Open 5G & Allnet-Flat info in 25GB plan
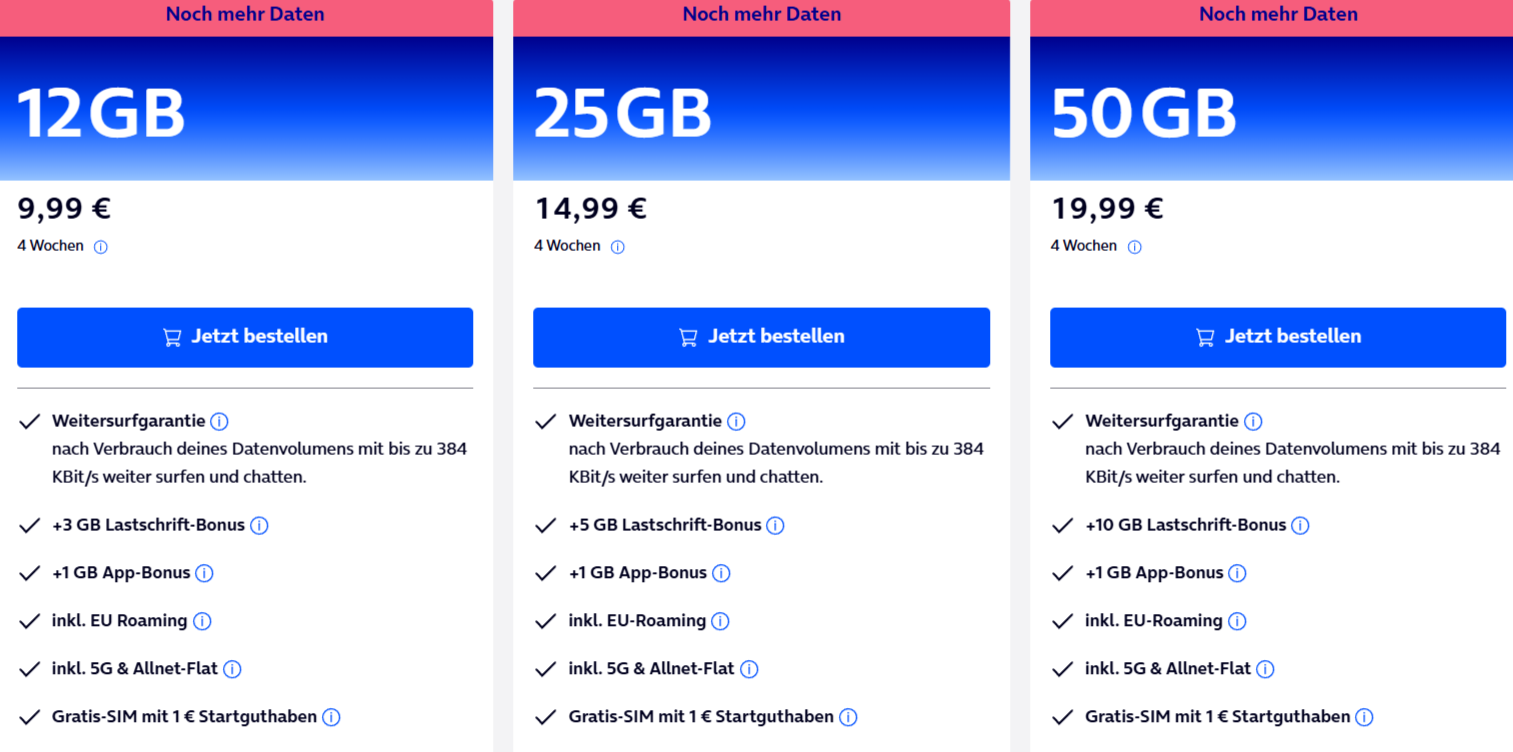The width and height of the screenshot is (1513, 752). click(x=749, y=670)
